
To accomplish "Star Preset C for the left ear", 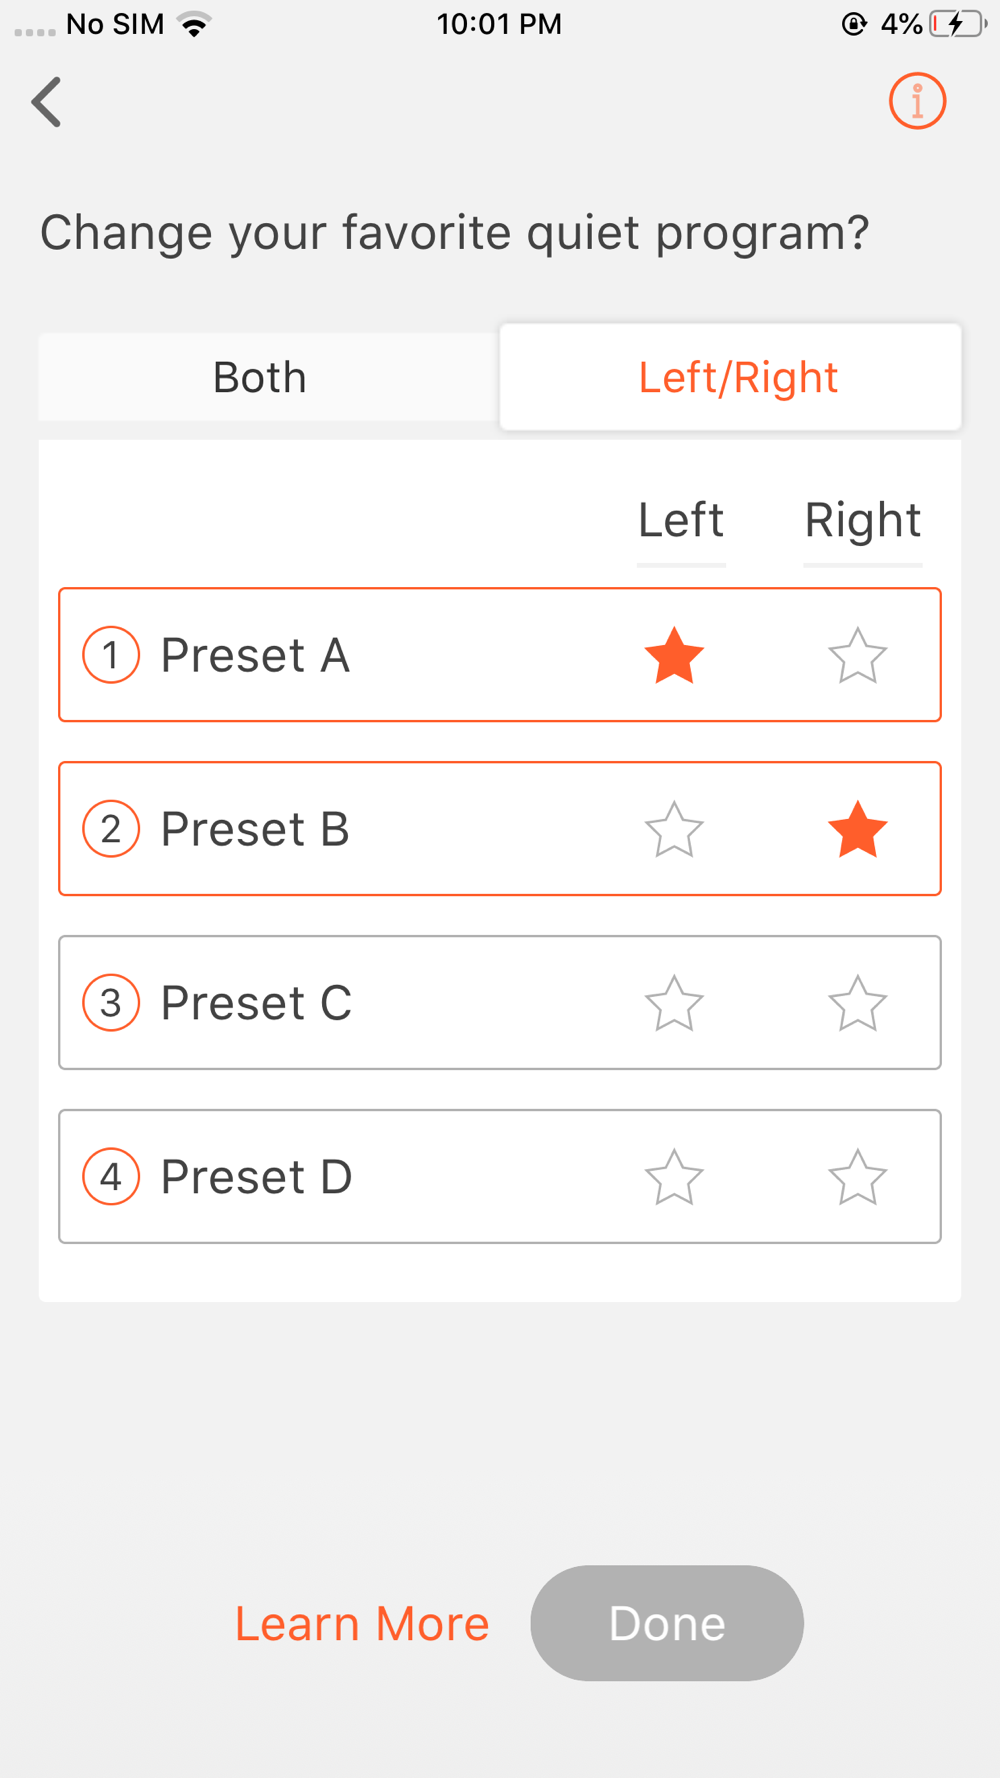I will pyautogui.click(x=674, y=1004).
